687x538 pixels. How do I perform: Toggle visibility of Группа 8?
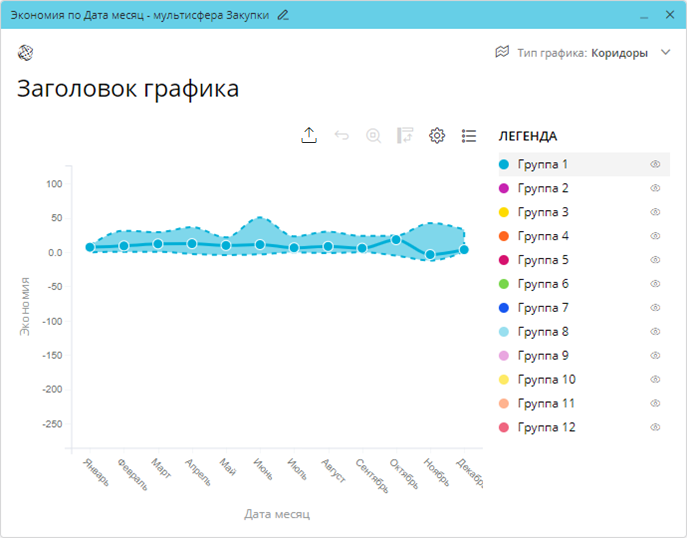[656, 332]
